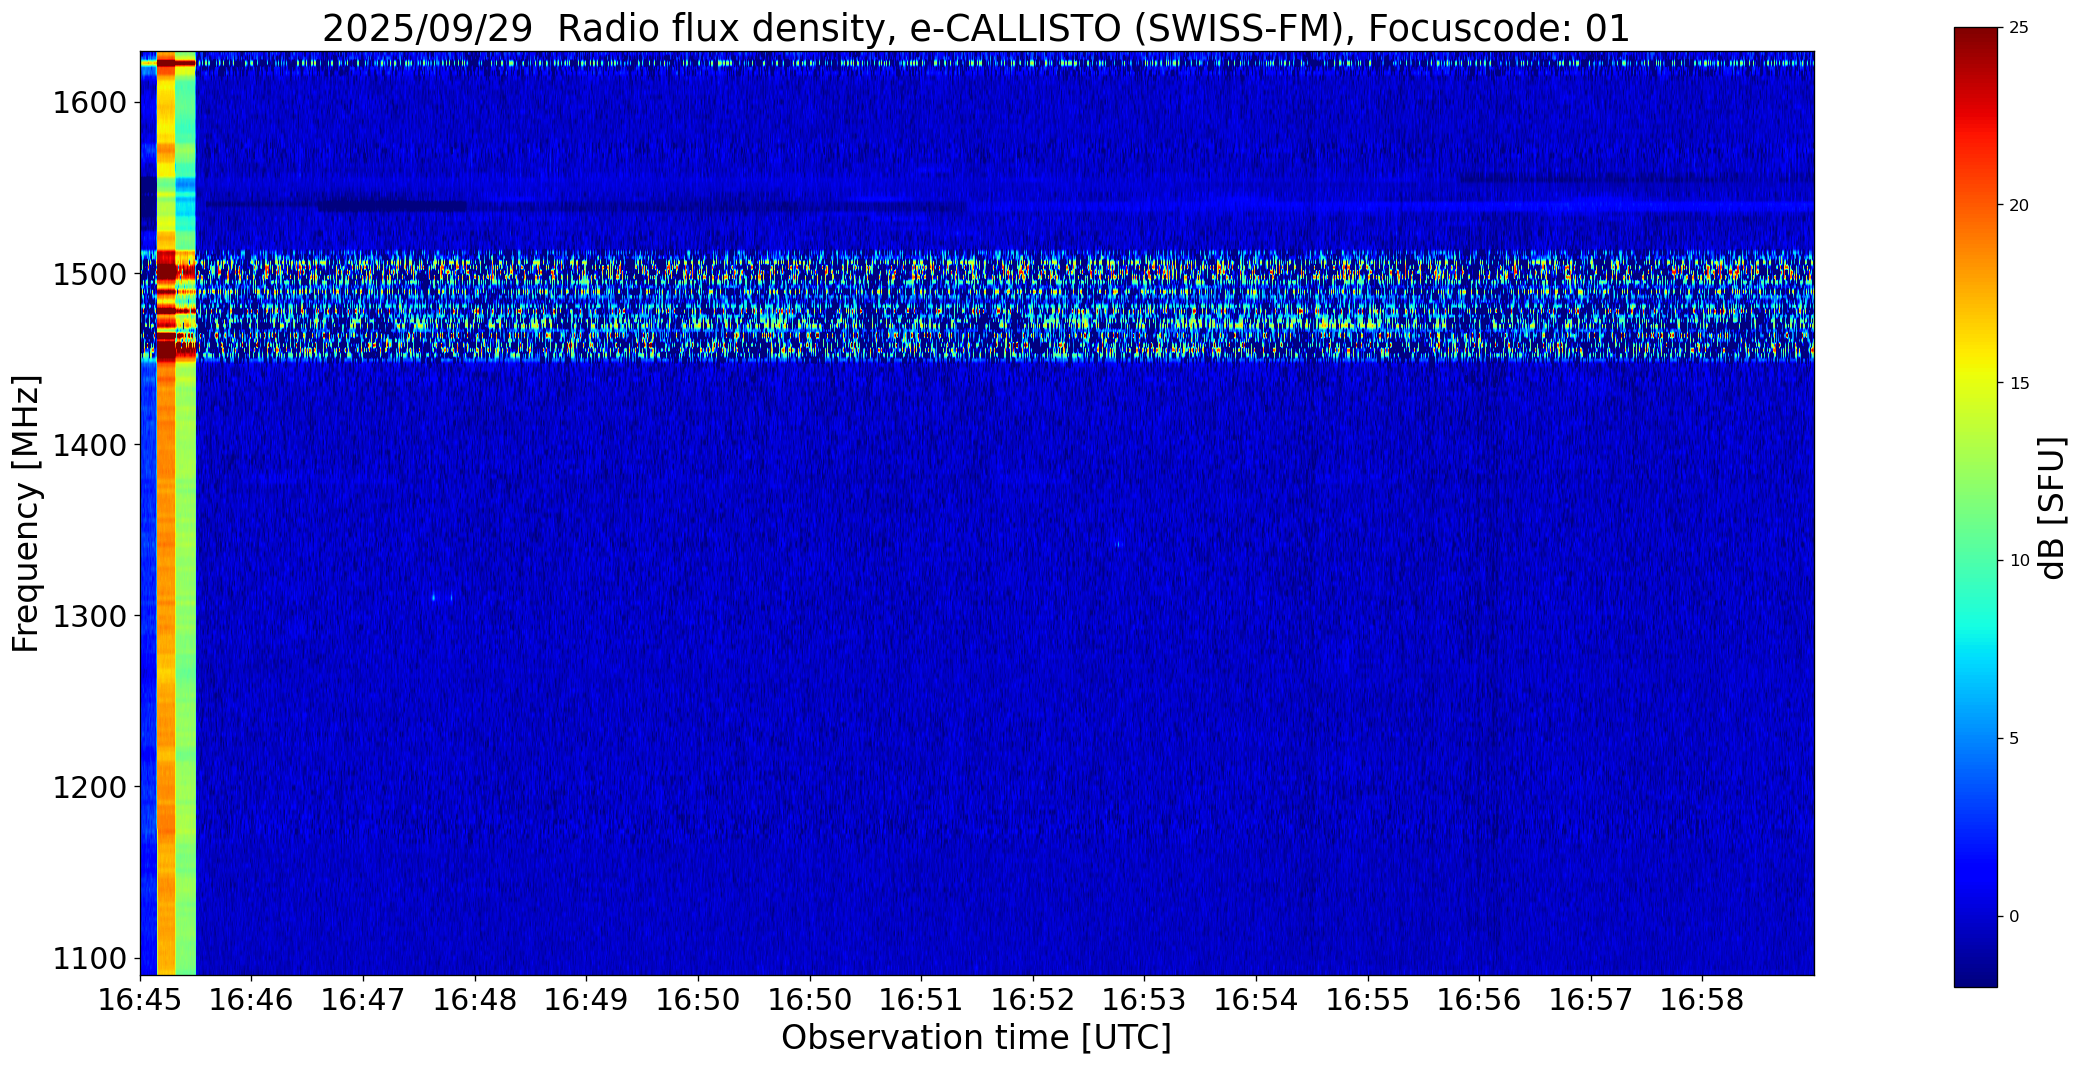Select the 16:57 time tick label

1591,999
